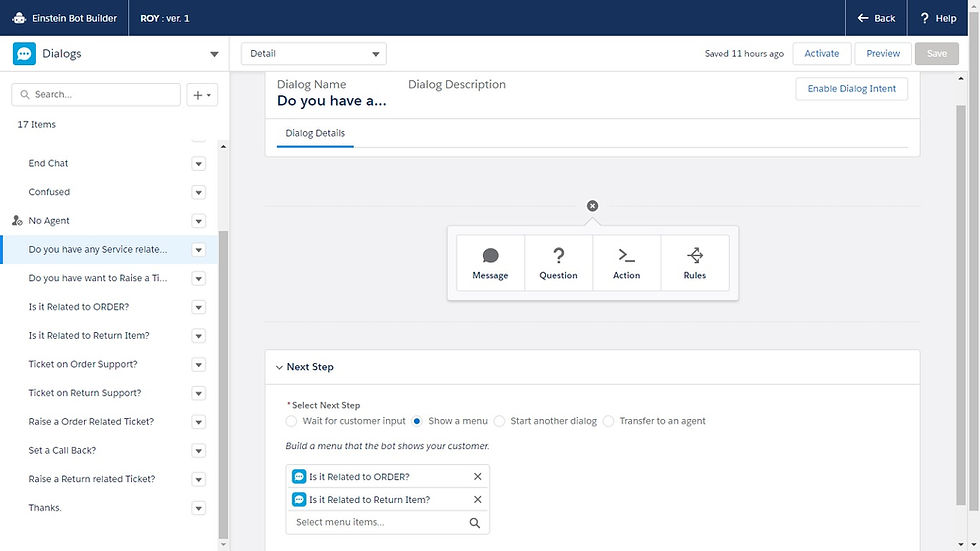Select 'Is it Related to Return Item?' dialog in list
Screen dimensions: 980x551
(x=89, y=335)
